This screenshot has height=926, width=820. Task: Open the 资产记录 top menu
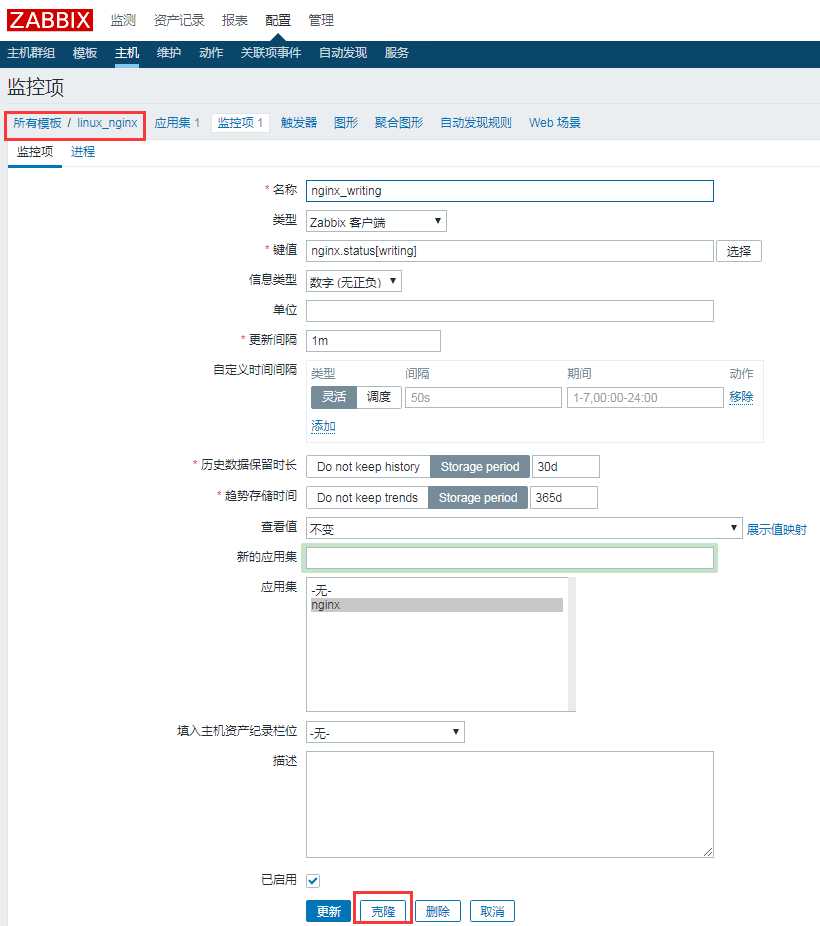[x=179, y=21]
